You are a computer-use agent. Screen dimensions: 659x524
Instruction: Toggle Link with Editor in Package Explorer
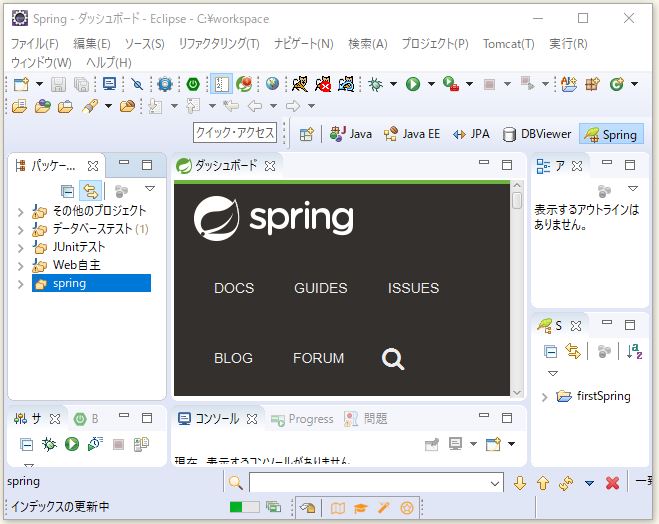click(90, 192)
